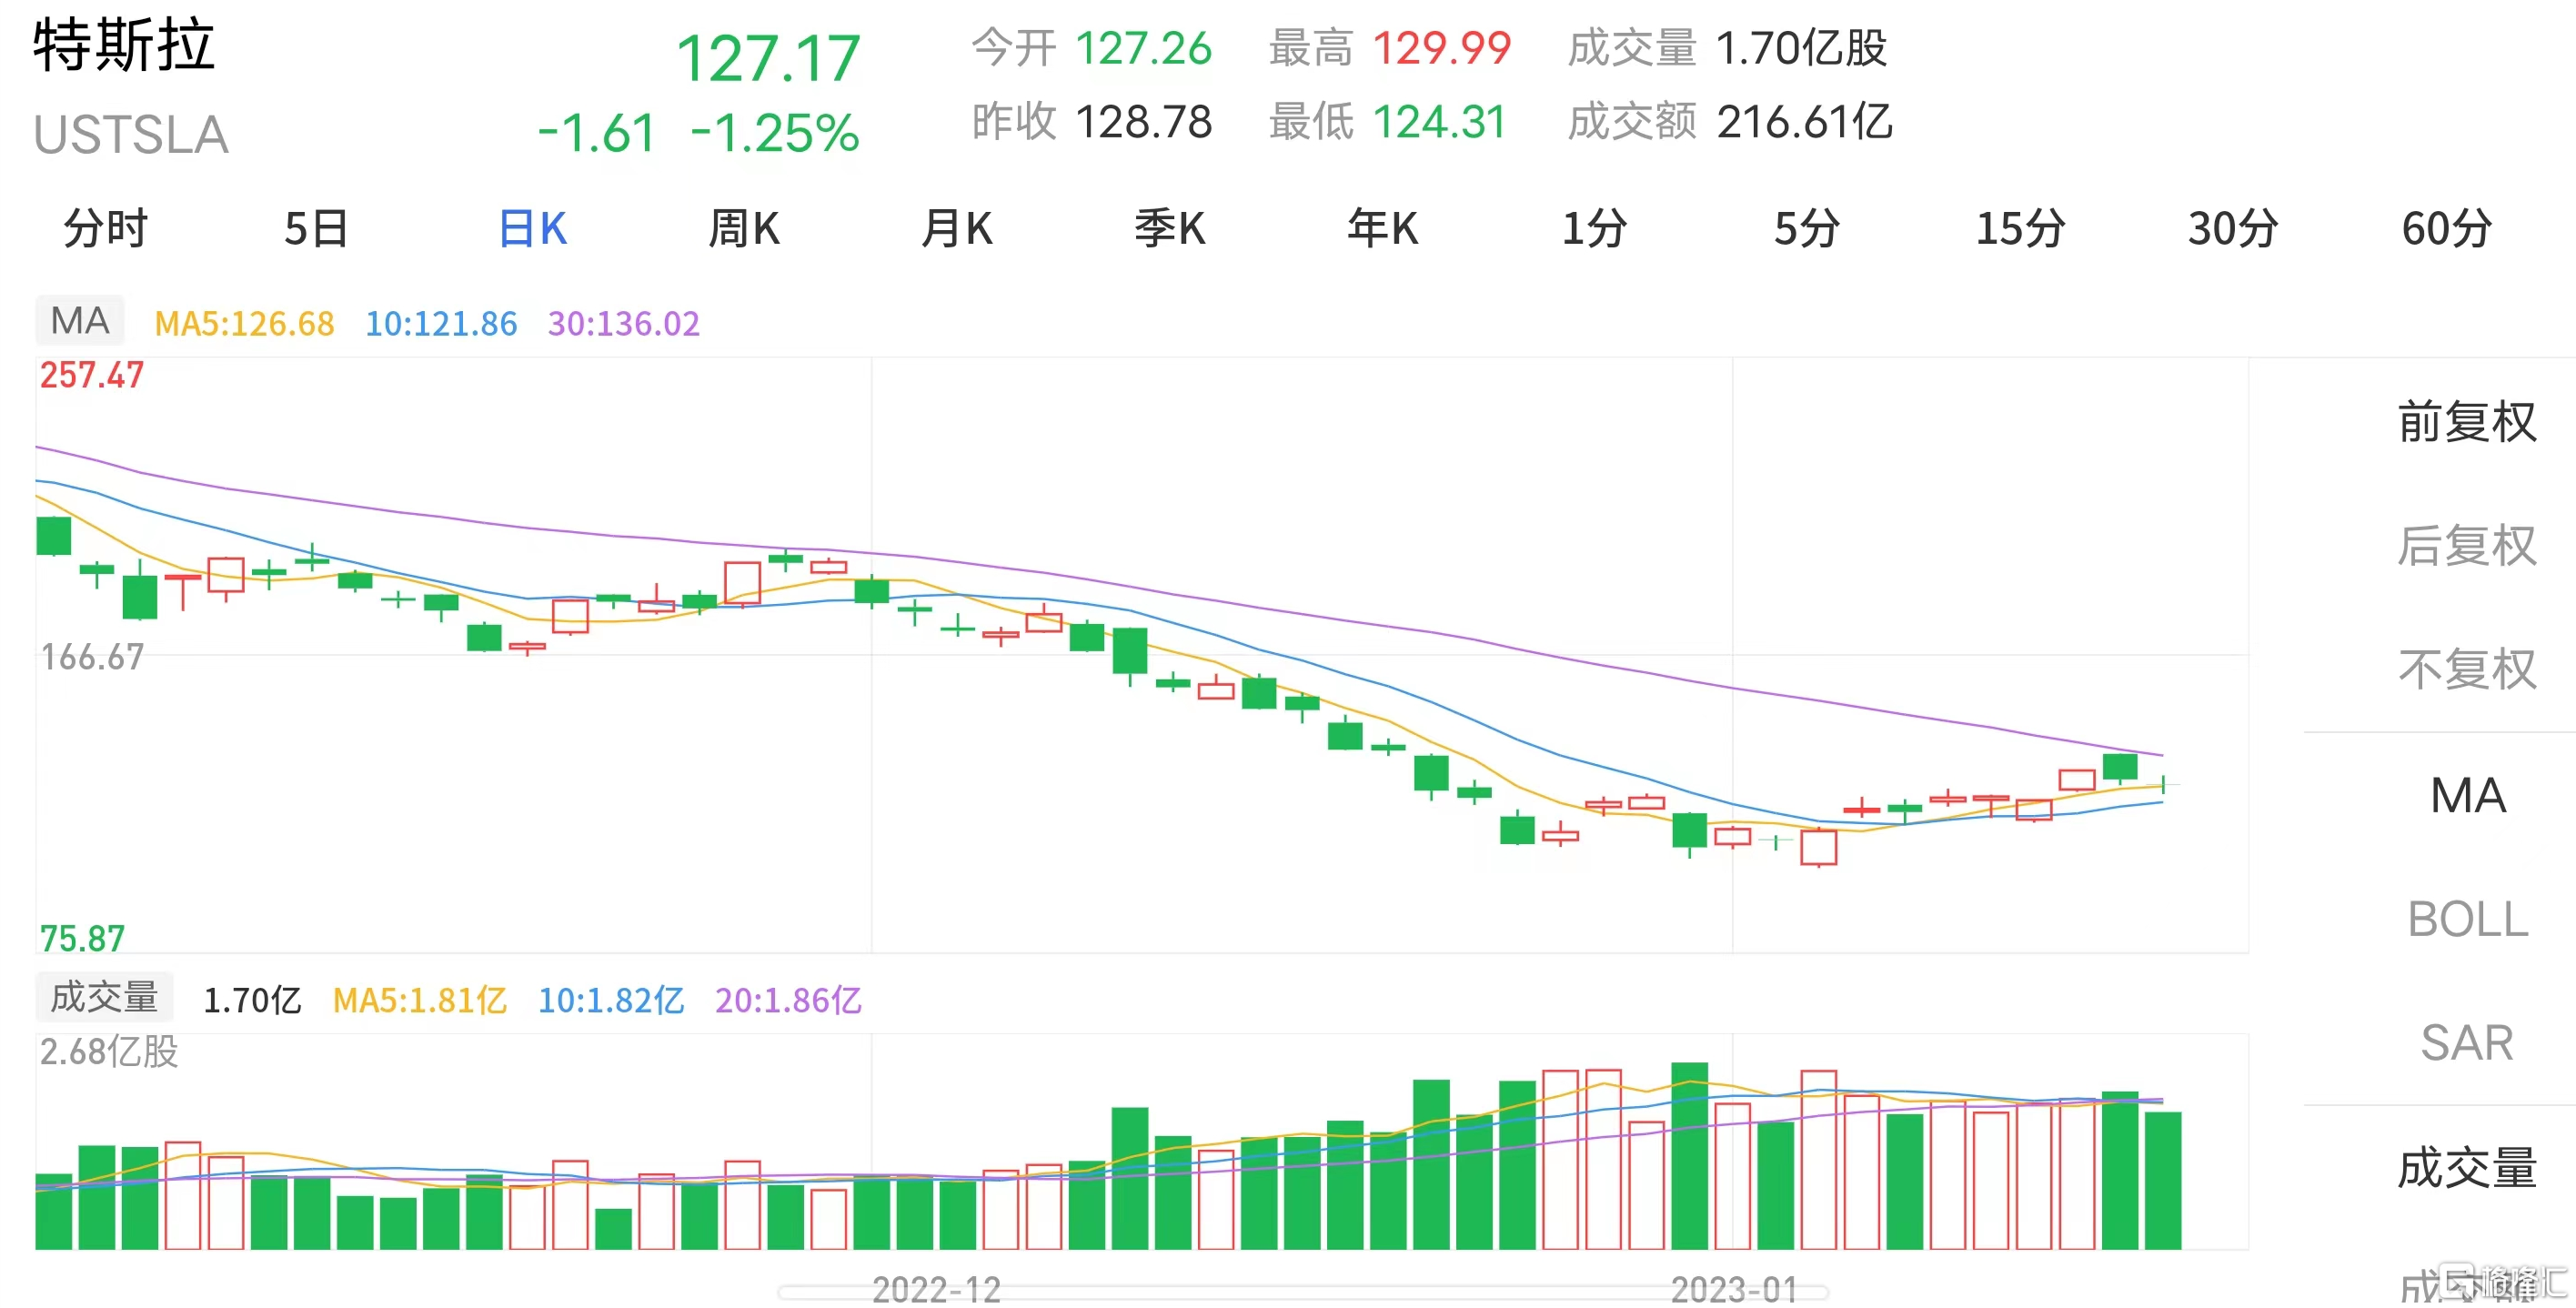Switch to the SAR indicator
Image resolution: width=2576 pixels, height=1308 pixels.
[x=2467, y=1043]
